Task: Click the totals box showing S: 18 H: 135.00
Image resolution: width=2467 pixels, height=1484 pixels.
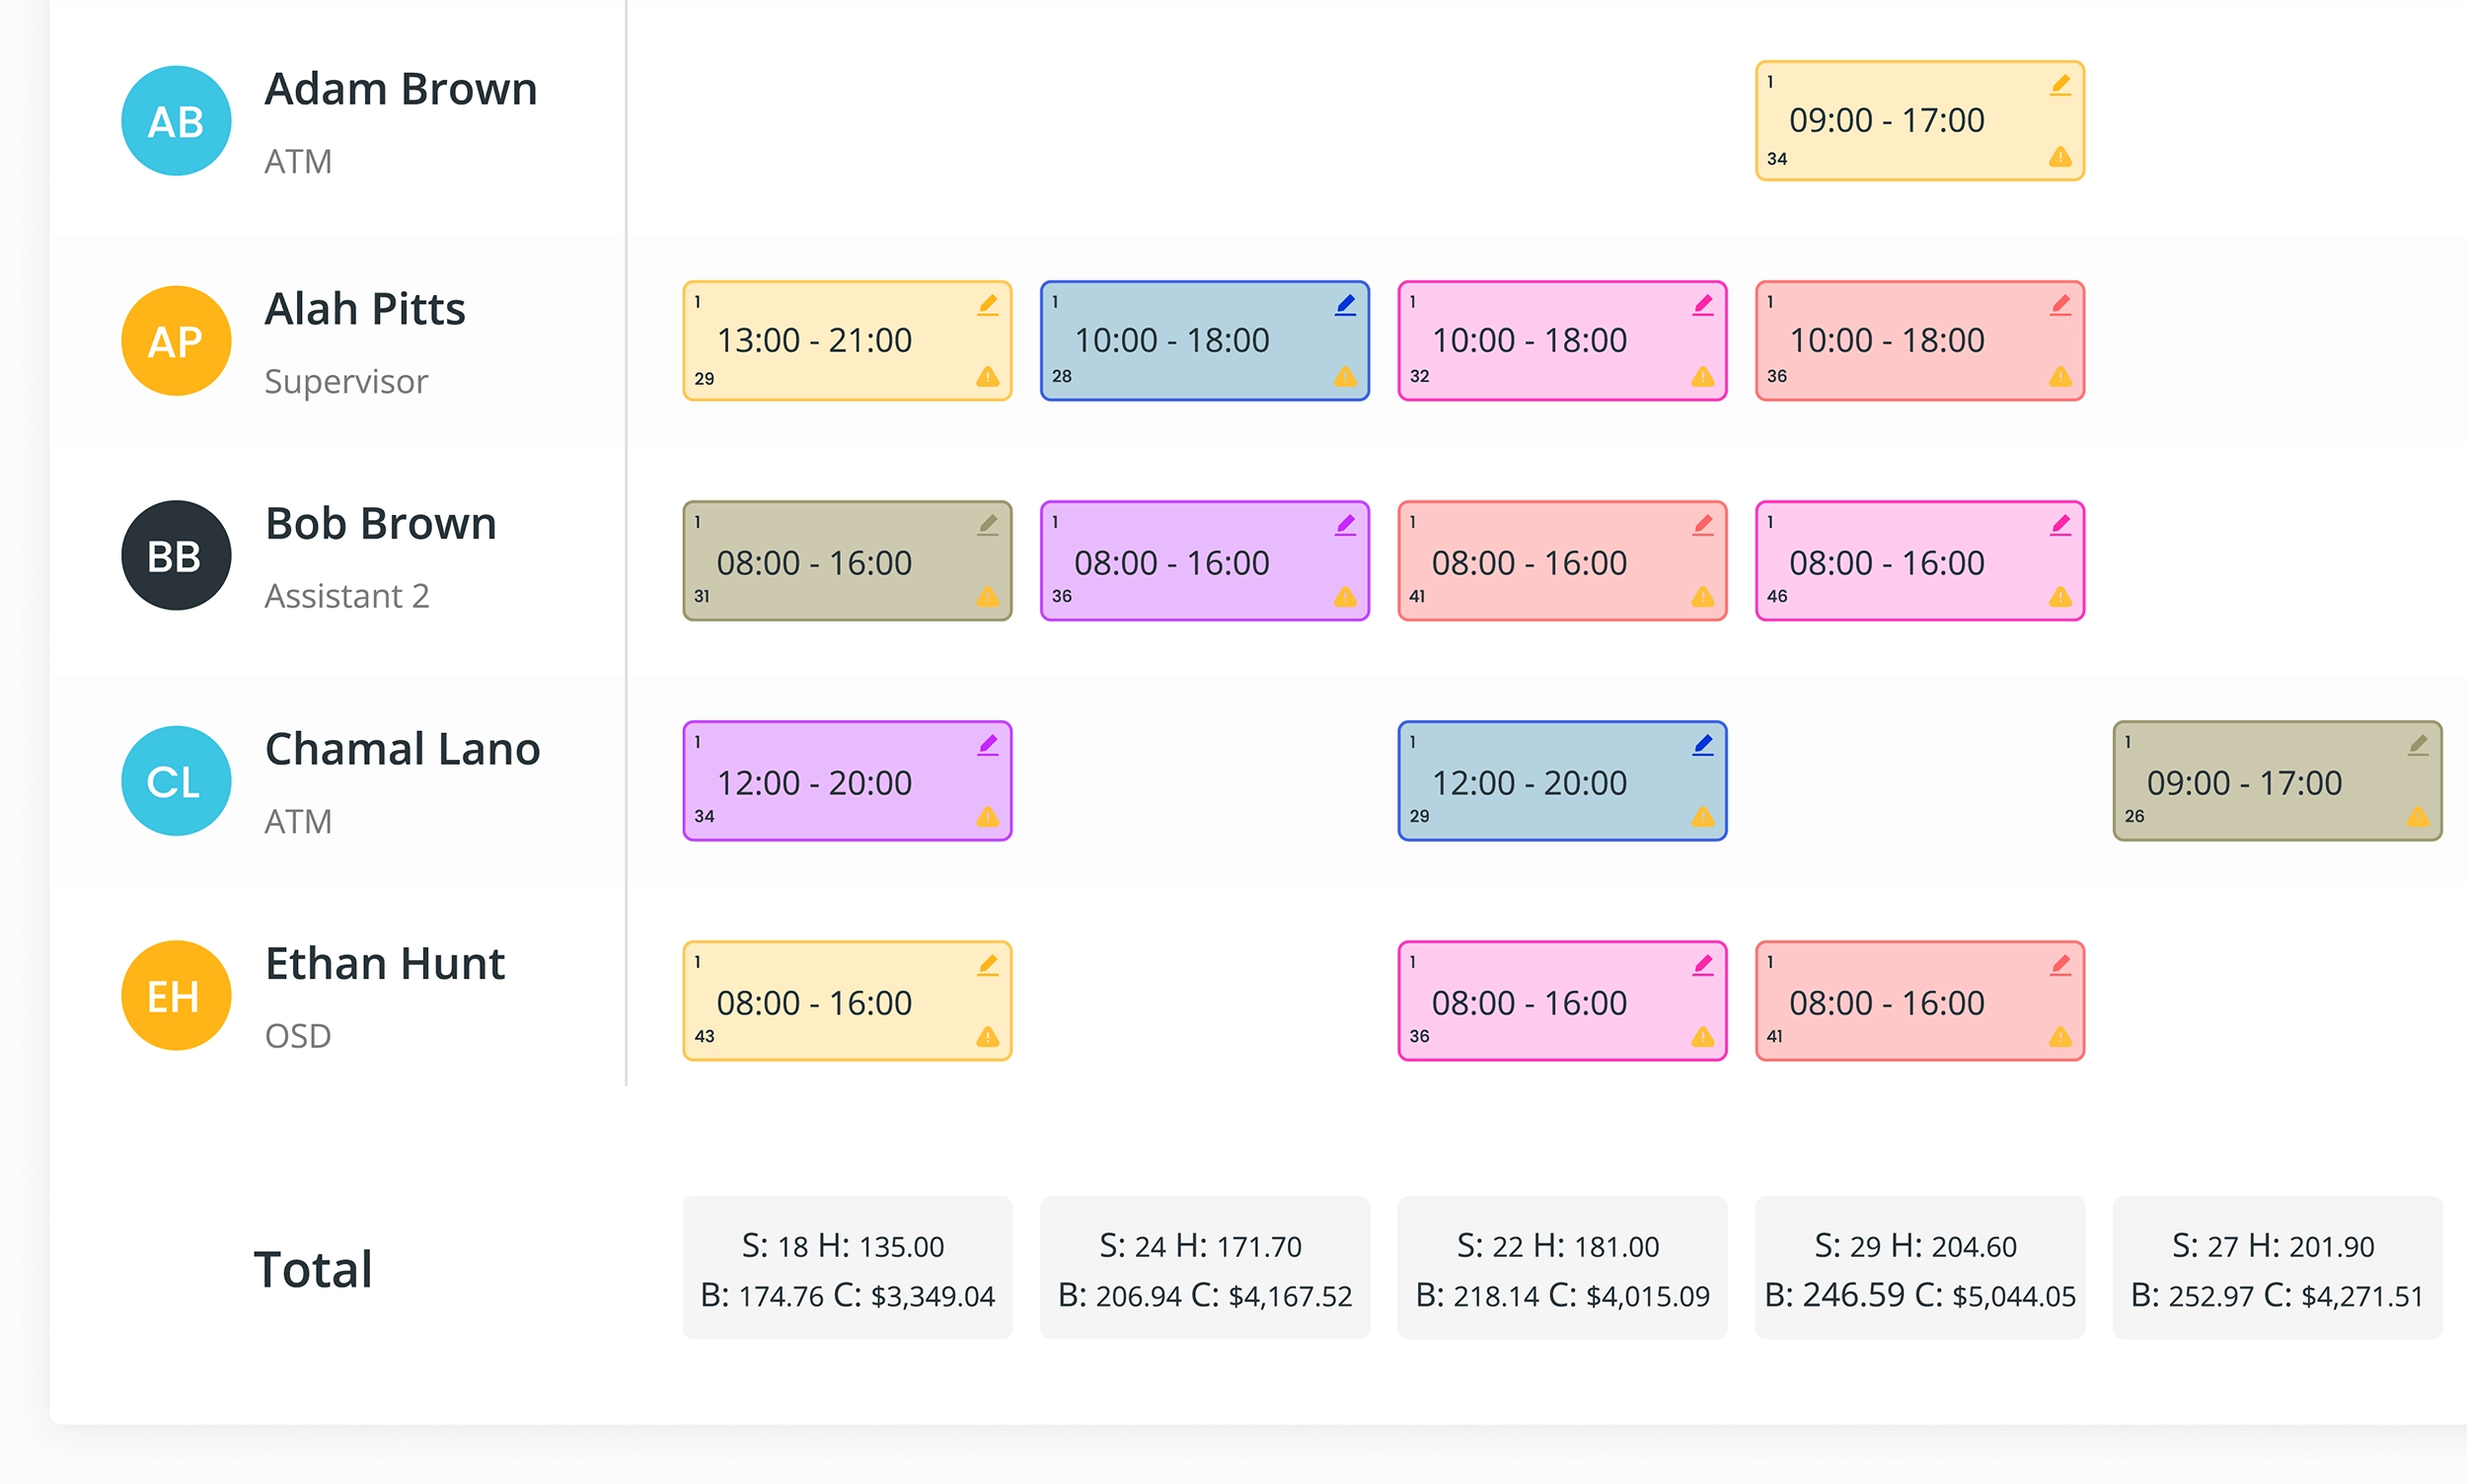Action: 847,1268
